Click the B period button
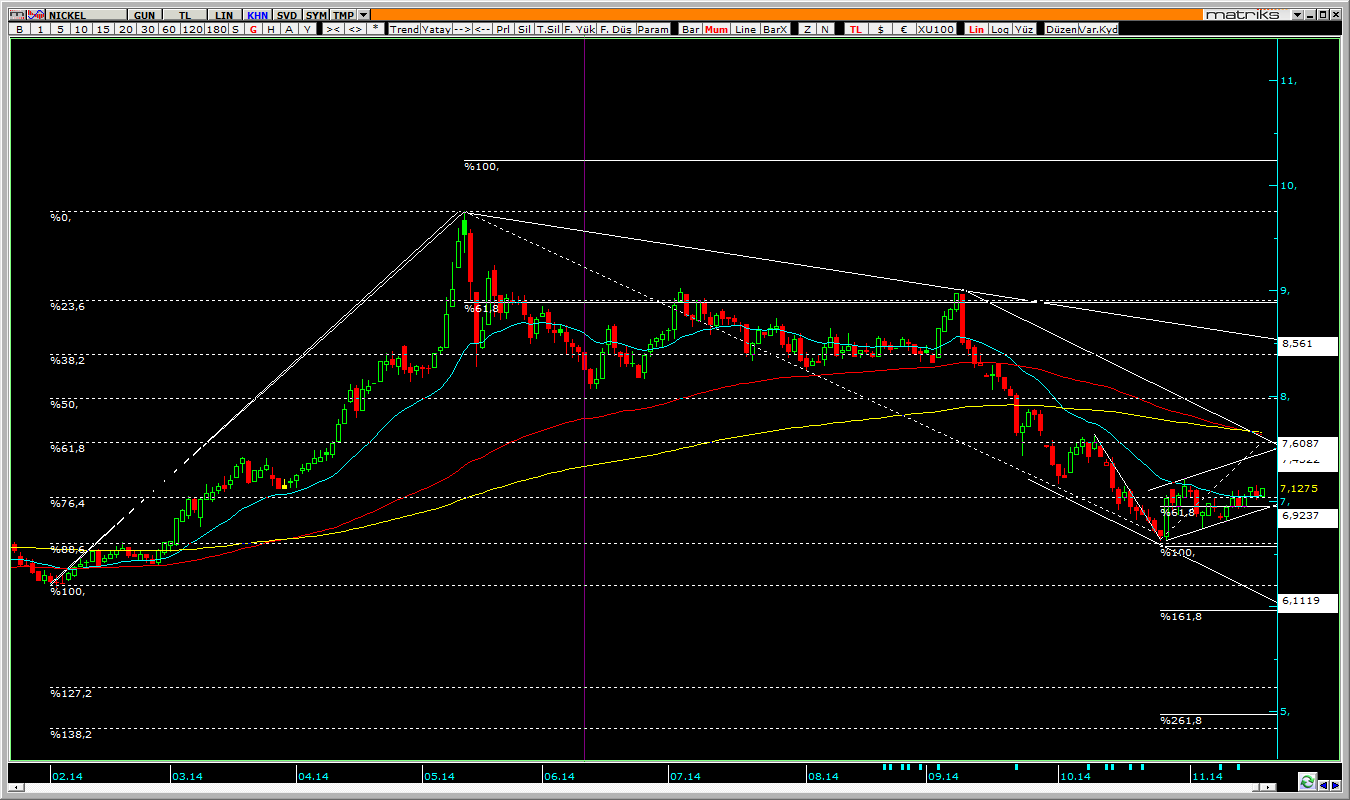The image size is (1350, 800). coord(19,29)
